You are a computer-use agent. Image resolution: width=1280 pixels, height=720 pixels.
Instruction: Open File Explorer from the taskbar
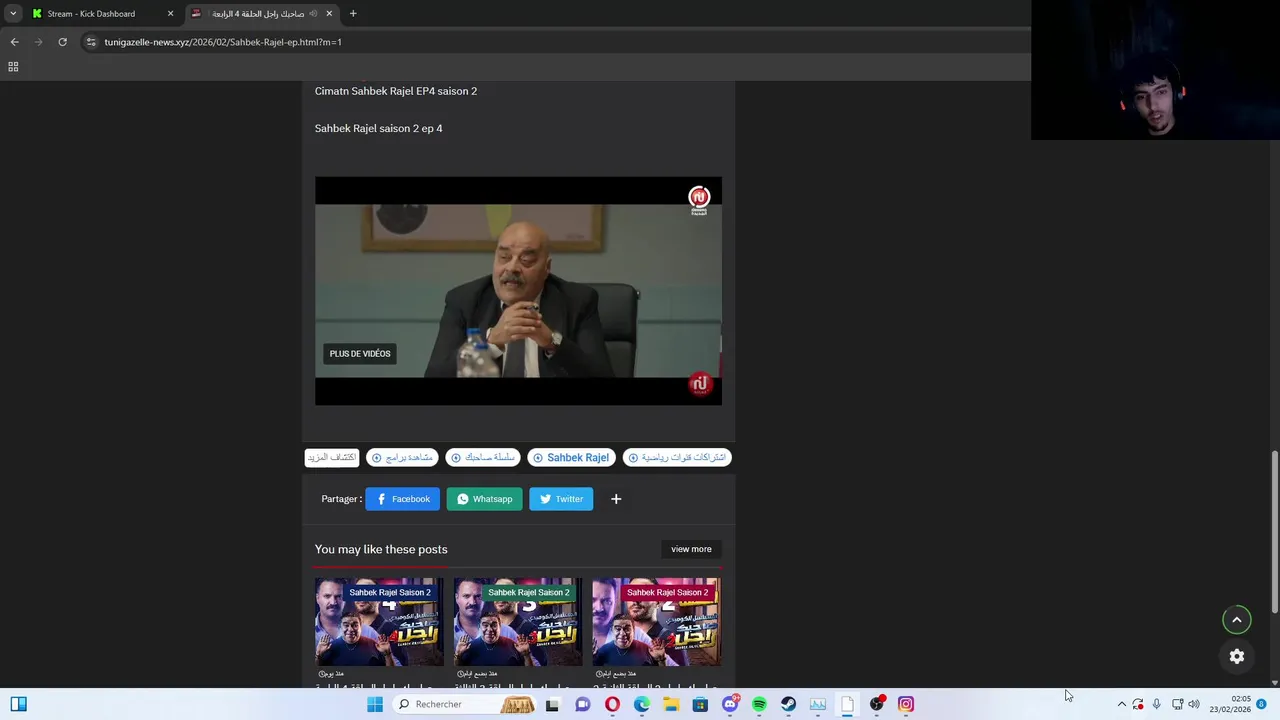[x=671, y=704]
